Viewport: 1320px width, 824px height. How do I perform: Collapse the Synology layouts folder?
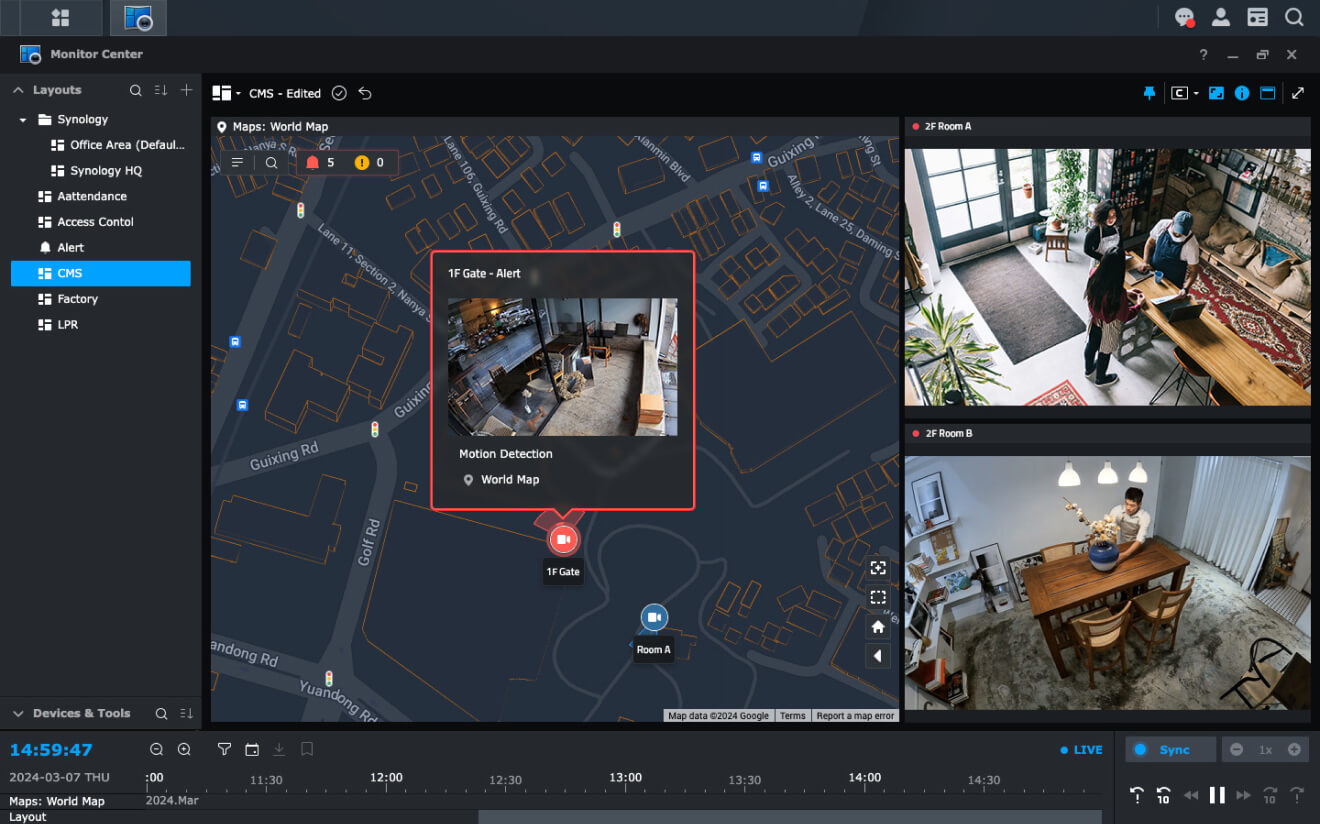pos(23,119)
